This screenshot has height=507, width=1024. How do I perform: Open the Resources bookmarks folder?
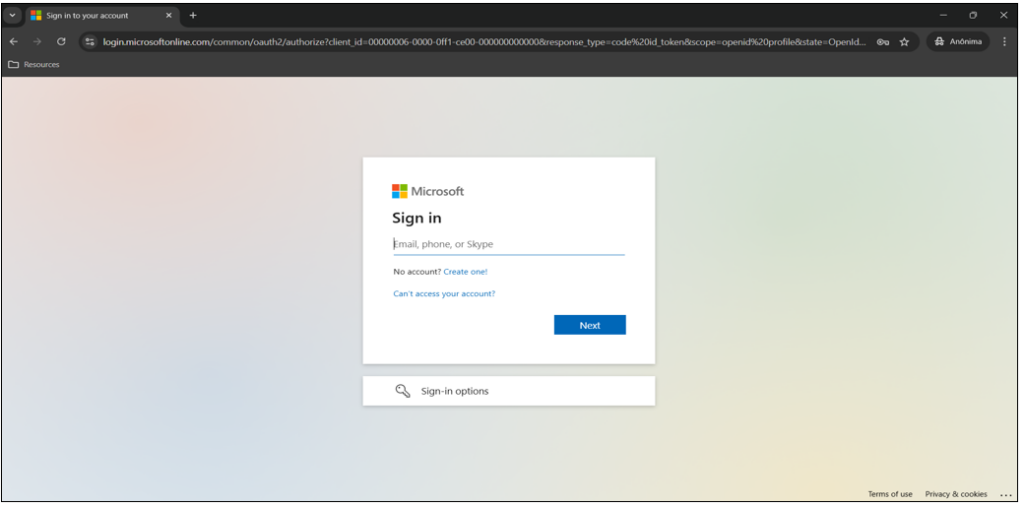(34, 65)
